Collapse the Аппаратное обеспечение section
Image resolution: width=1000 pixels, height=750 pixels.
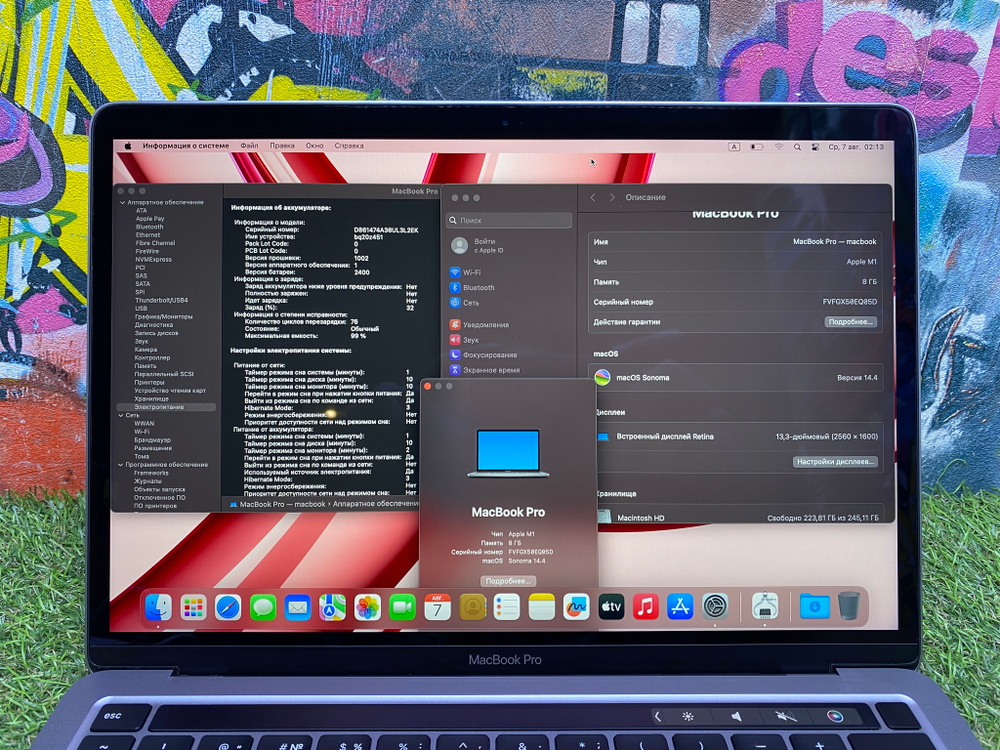[123, 202]
